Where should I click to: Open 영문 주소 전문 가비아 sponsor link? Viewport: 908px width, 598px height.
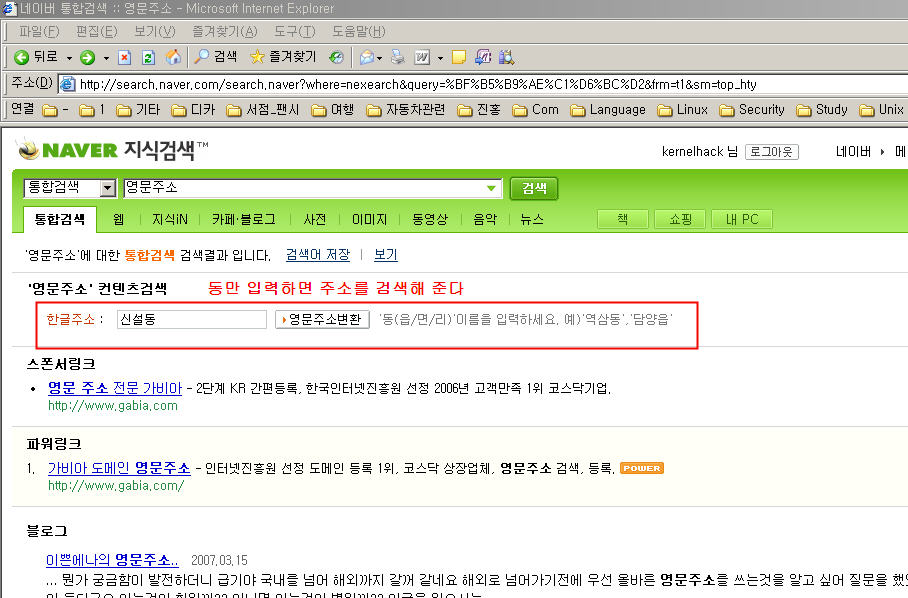tap(115, 388)
